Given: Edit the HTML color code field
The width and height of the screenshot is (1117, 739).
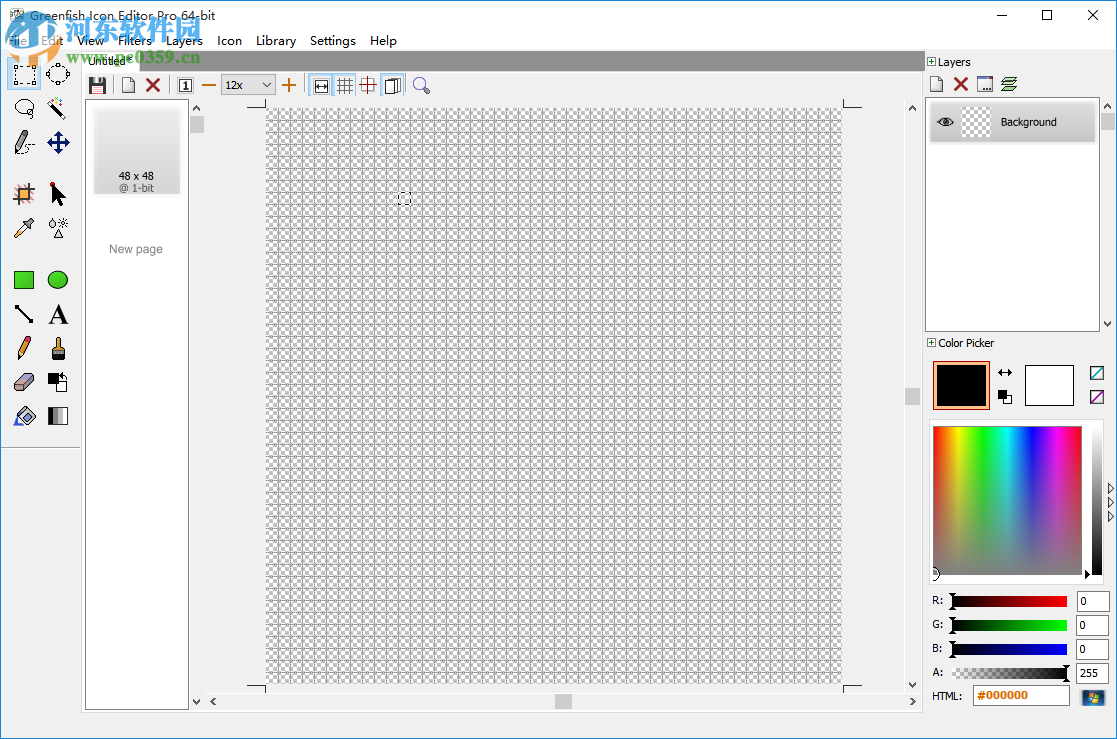Looking at the screenshot, I should tap(1020, 695).
